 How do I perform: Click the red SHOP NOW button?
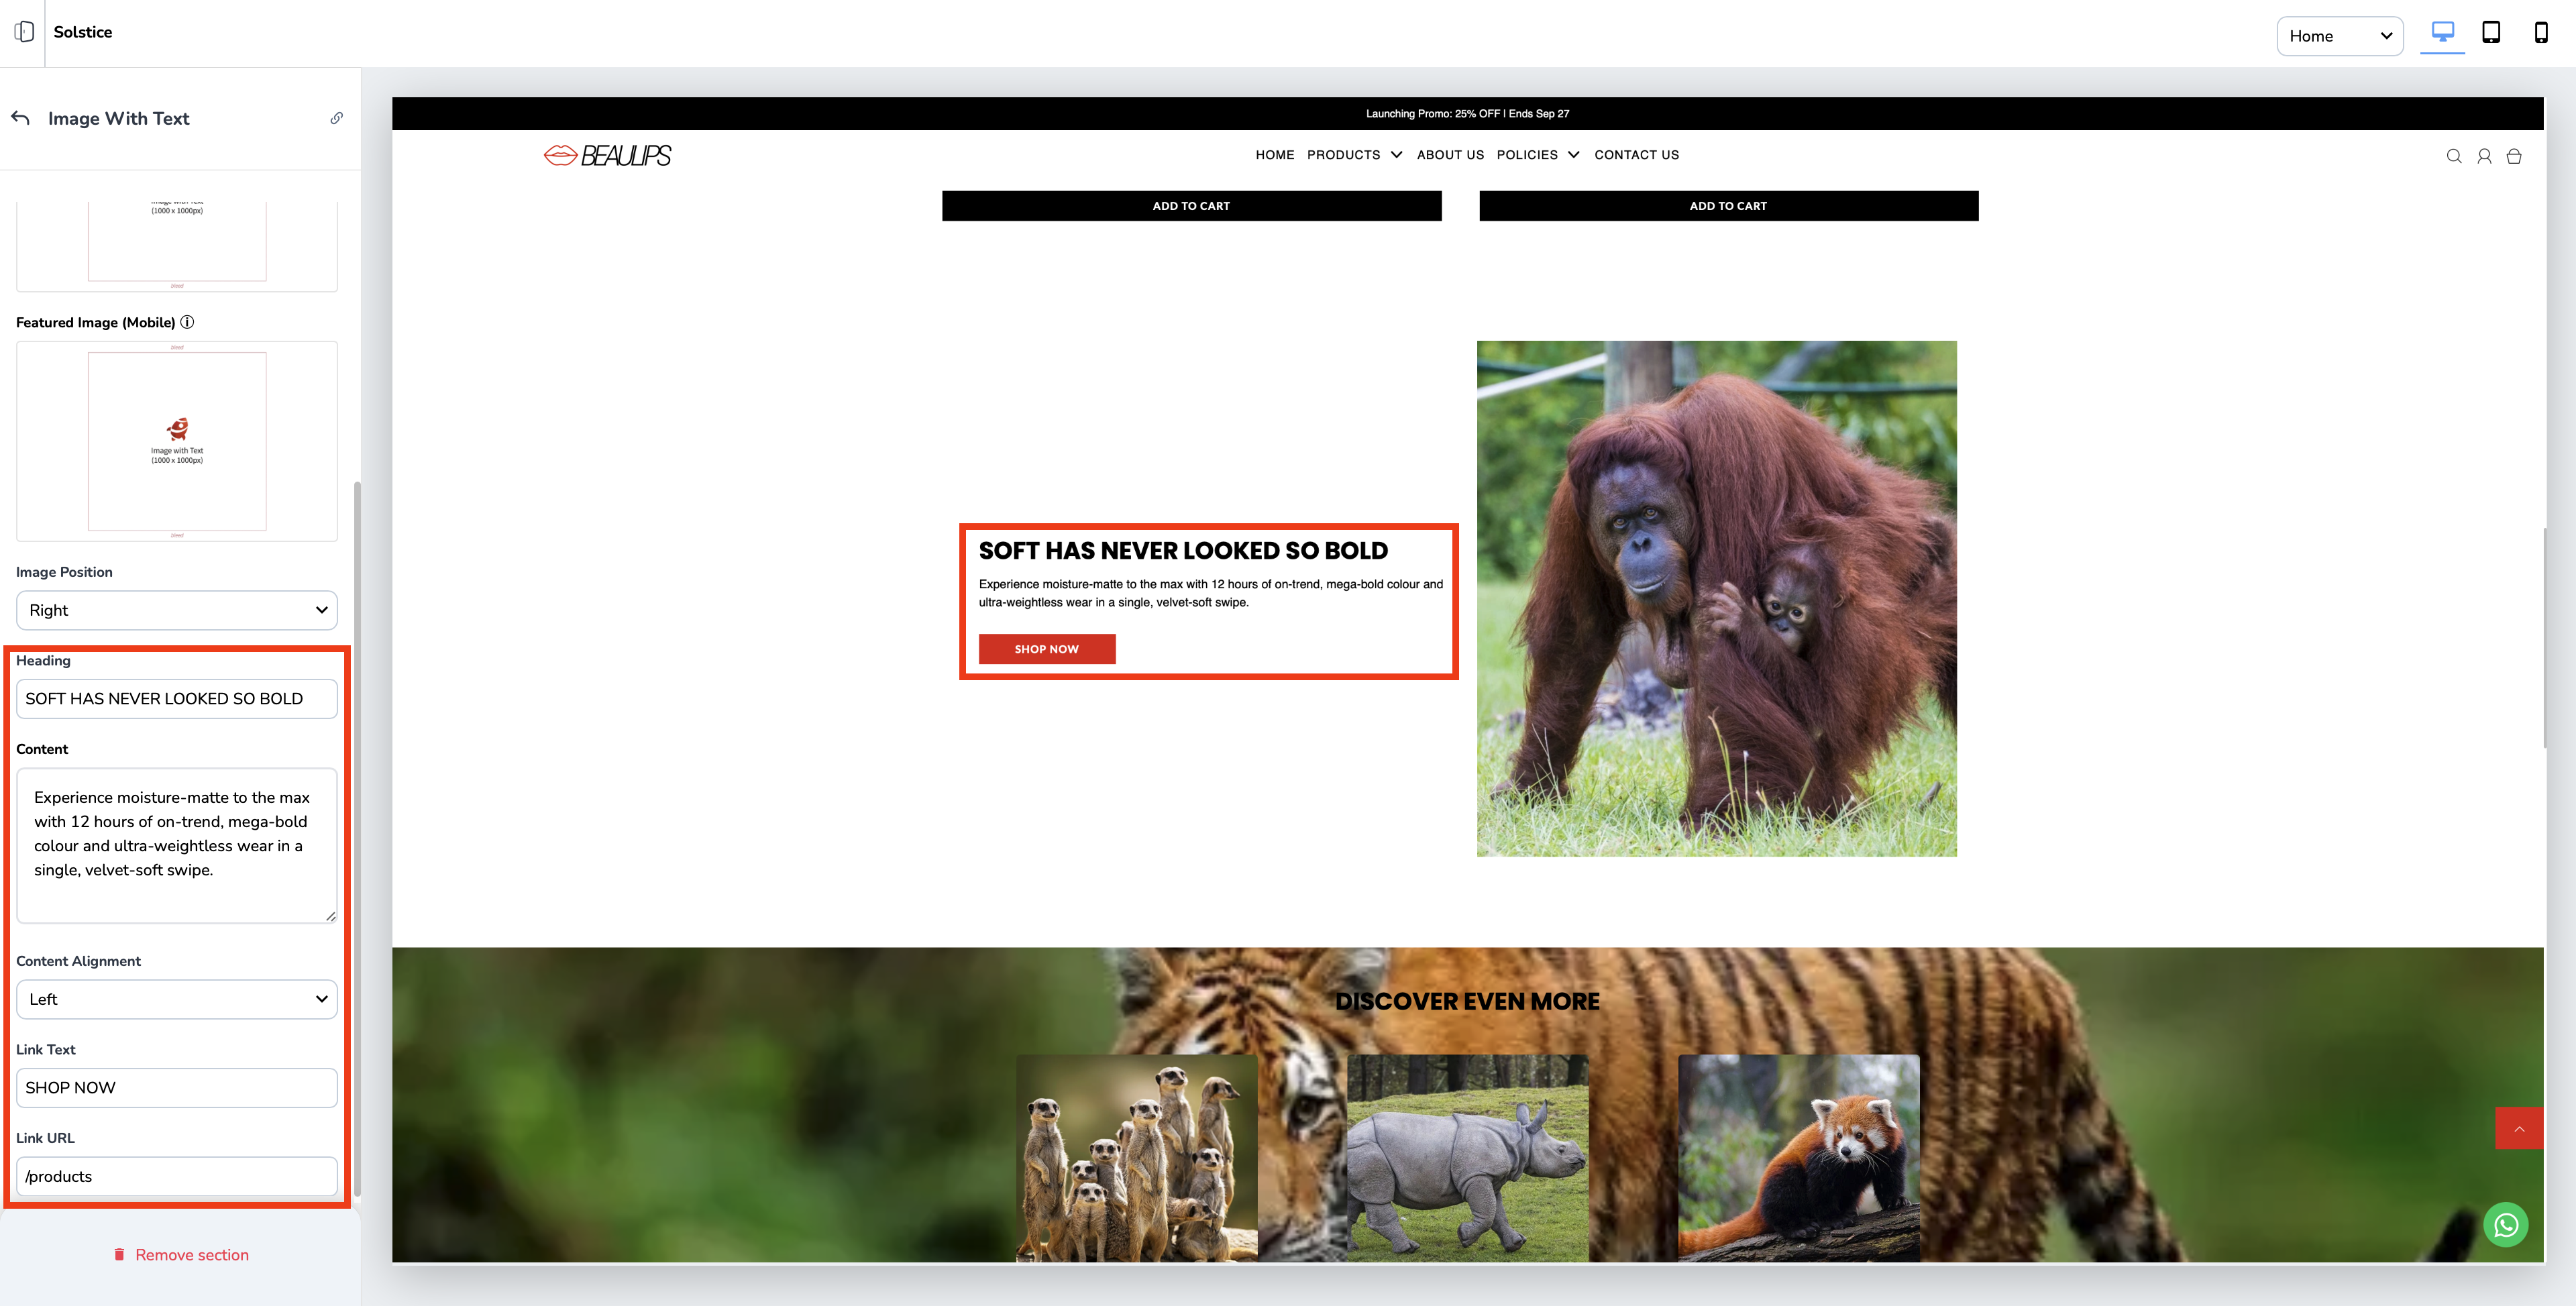(1046, 649)
